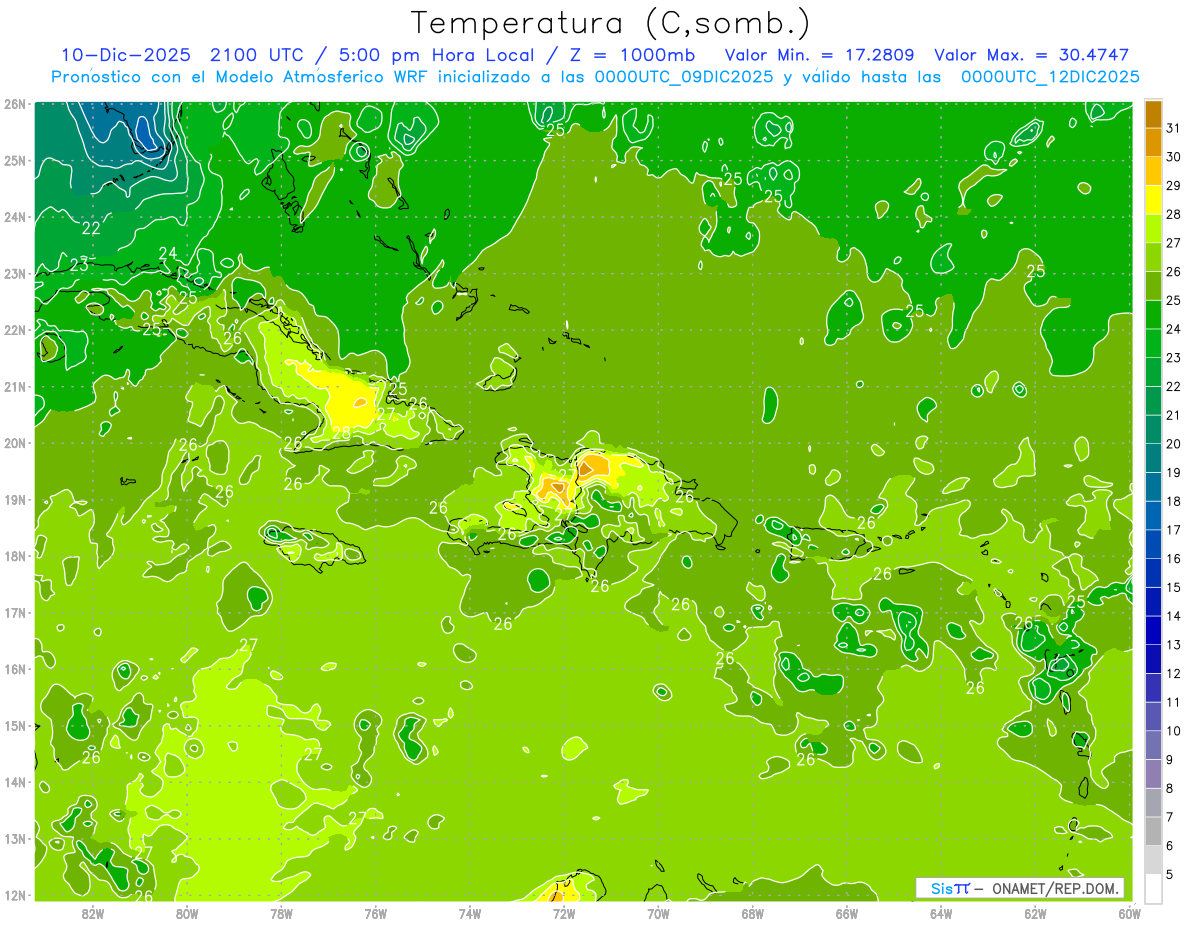The image size is (1200, 927).
Task: Pick the purple legend swatch between 9 and 10
Action: point(1153,745)
